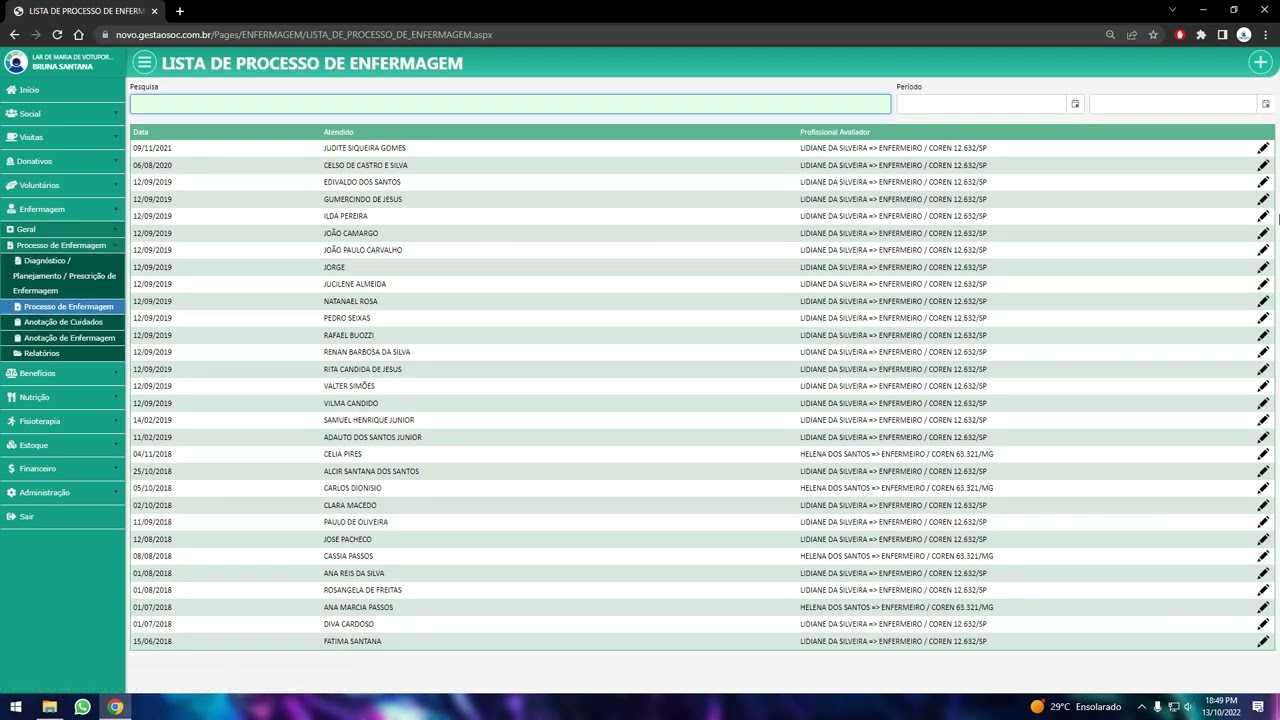This screenshot has width=1280, height=720.
Task: Expand the Financeiro sidebar menu
Action: tap(38, 469)
